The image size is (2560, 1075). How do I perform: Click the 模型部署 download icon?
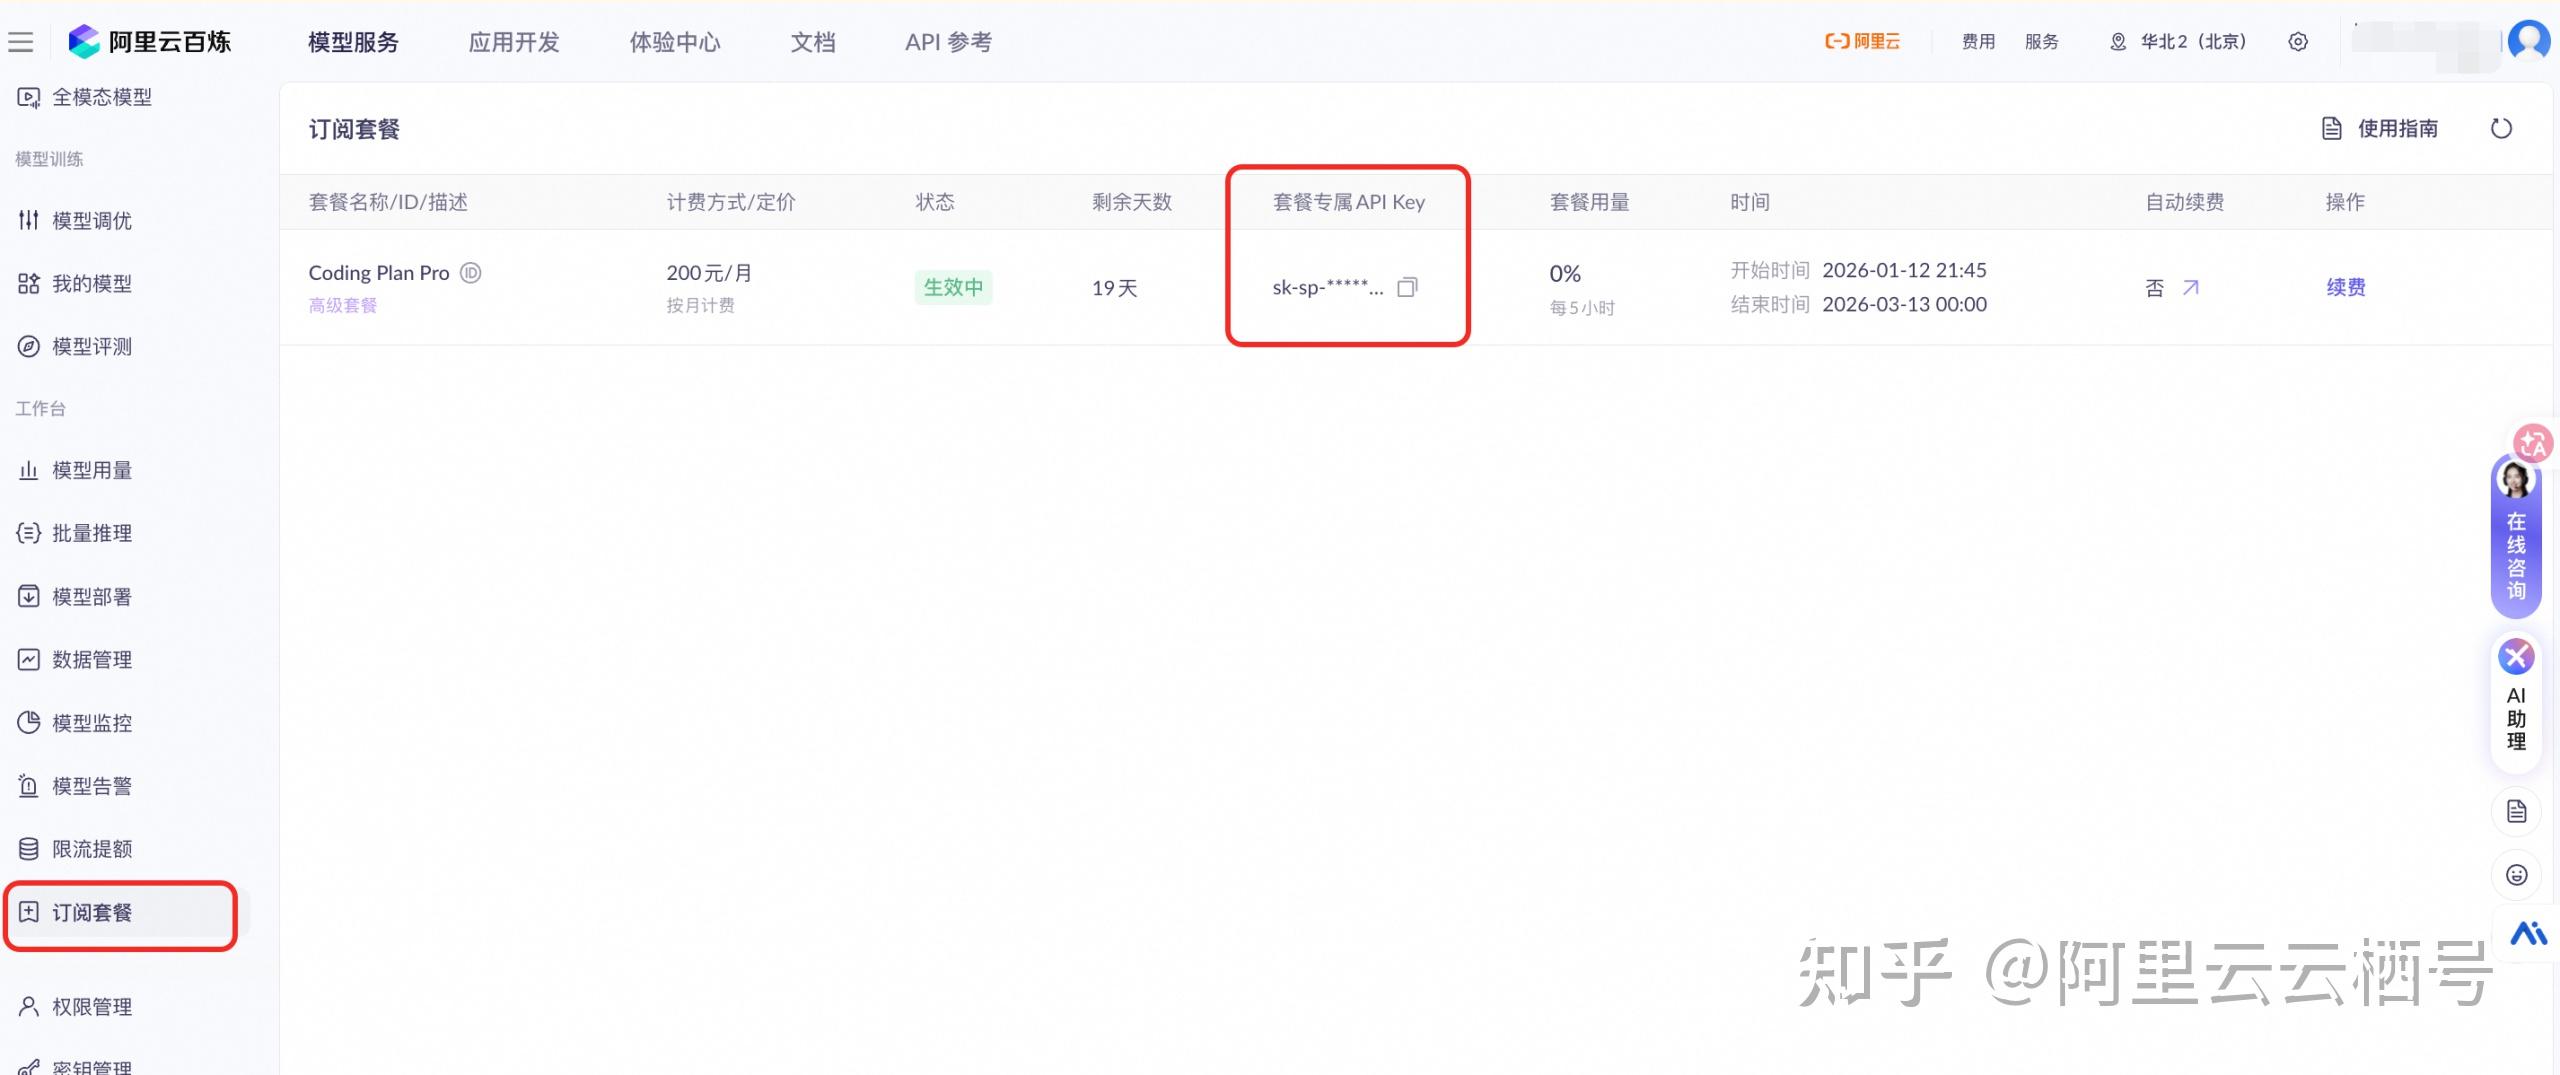(29, 596)
